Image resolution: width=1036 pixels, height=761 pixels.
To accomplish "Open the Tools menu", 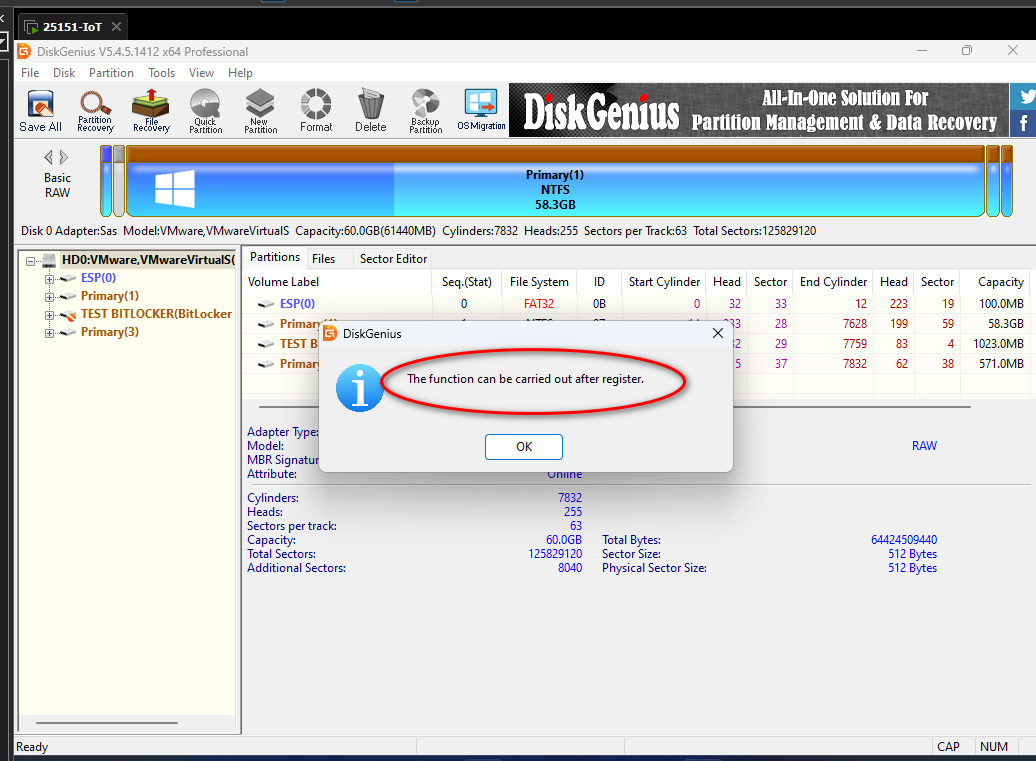I will coord(161,73).
